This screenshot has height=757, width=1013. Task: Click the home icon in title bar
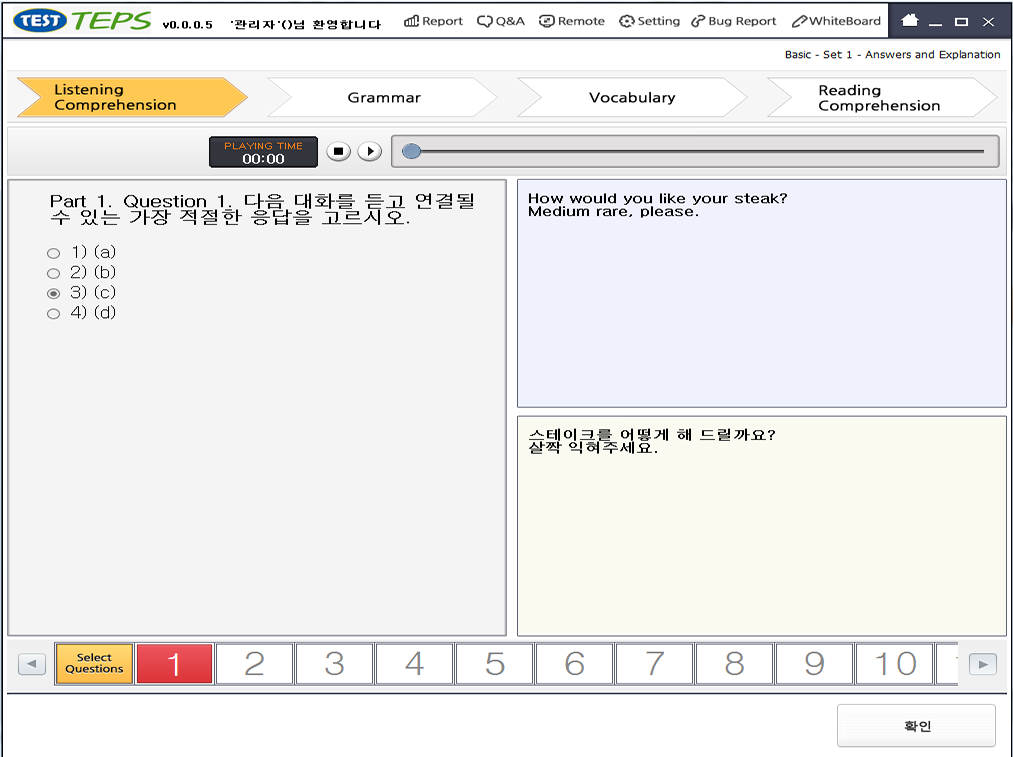coord(909,21)
